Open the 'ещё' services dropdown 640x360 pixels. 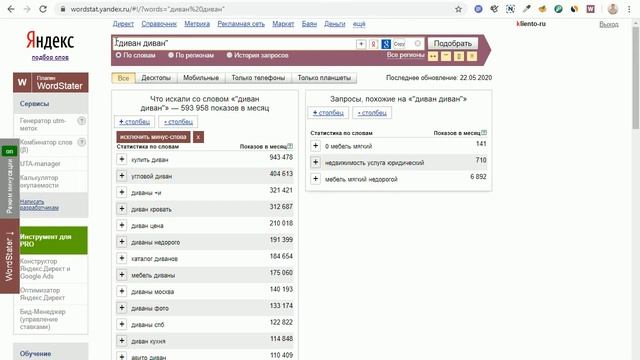click(359, 24)
